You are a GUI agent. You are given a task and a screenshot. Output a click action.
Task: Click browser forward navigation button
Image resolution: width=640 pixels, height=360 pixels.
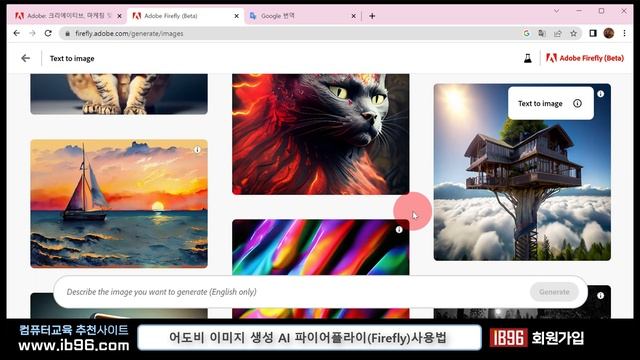(32, 33)
